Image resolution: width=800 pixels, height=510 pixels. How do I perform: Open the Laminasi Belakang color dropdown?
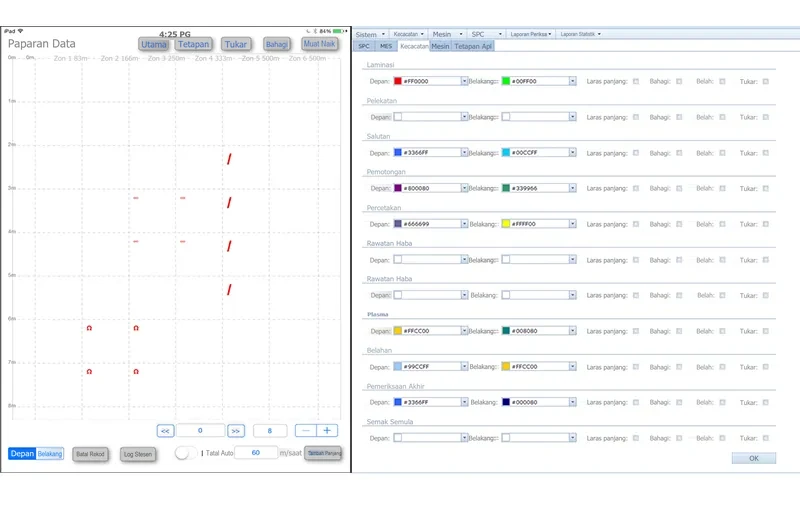coord(572,81)
